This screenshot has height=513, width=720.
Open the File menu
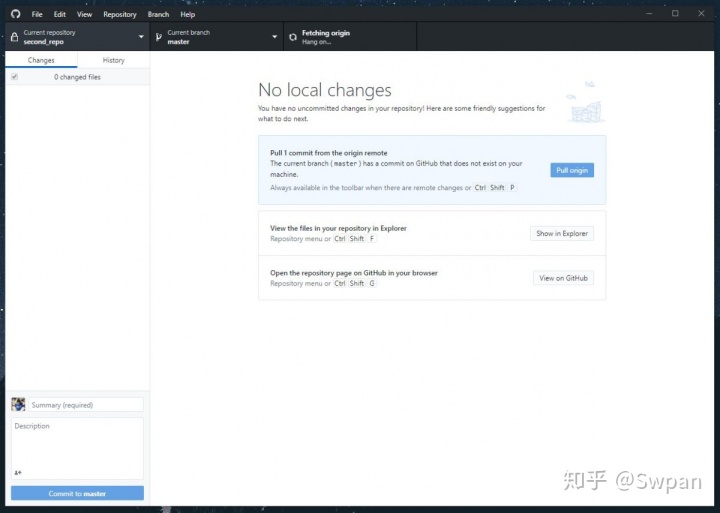coord(37,14)
